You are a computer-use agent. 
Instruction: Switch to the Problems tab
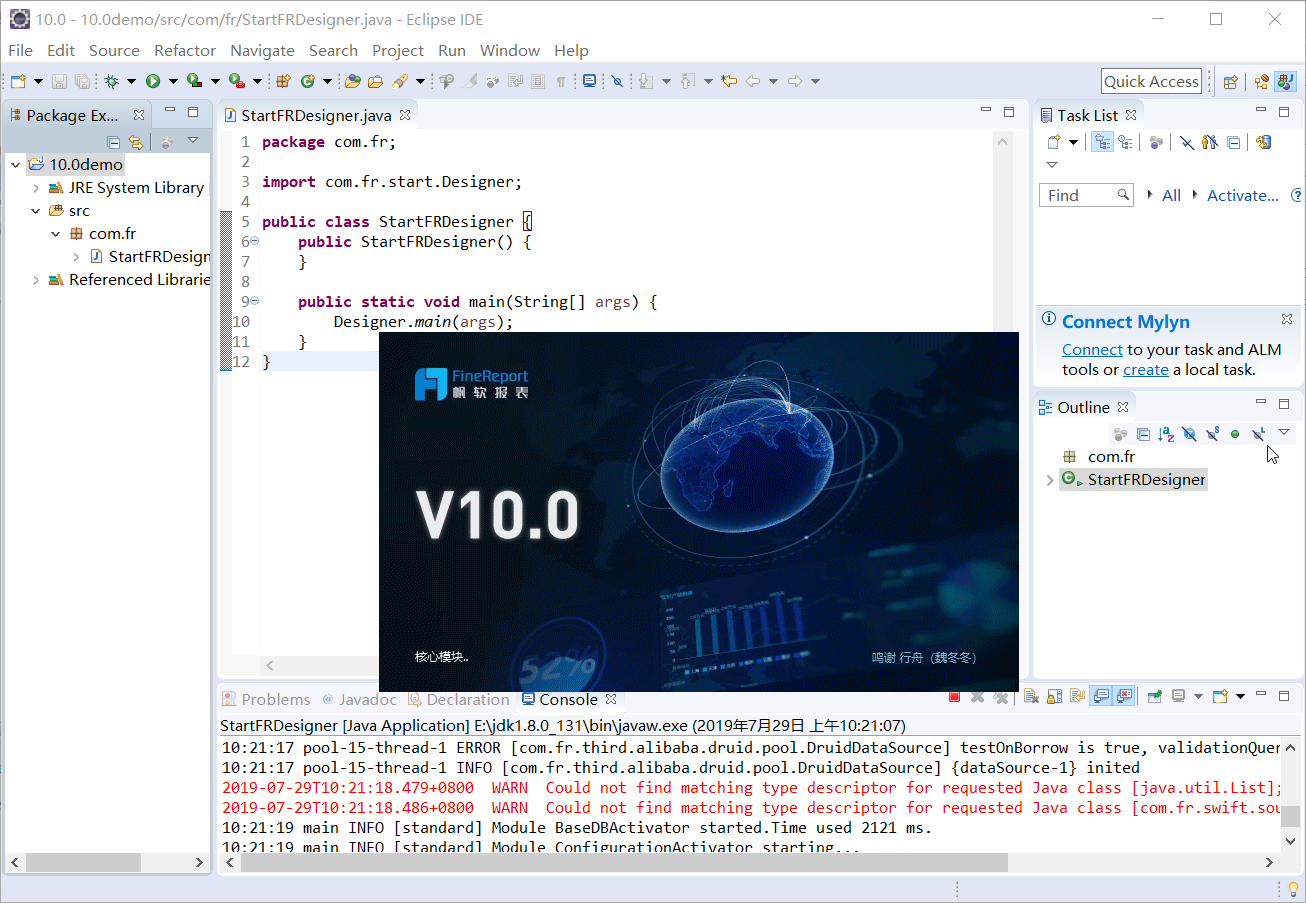pyautogui.click(x=275, y=699)
